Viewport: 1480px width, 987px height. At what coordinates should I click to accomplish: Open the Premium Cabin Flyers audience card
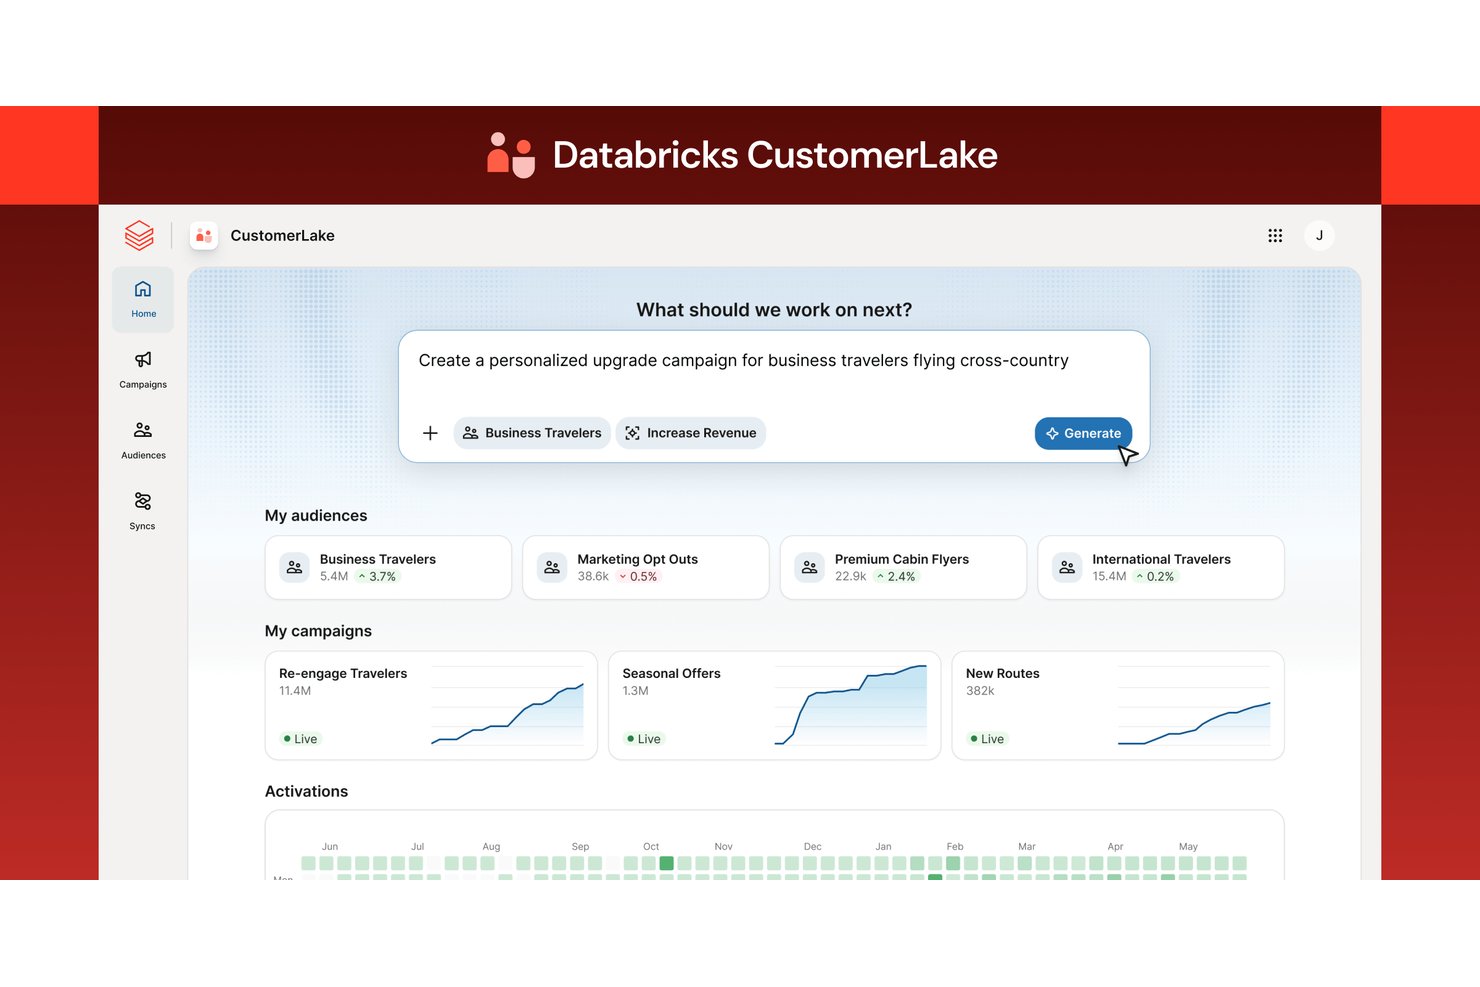click(x=903, y=568)
